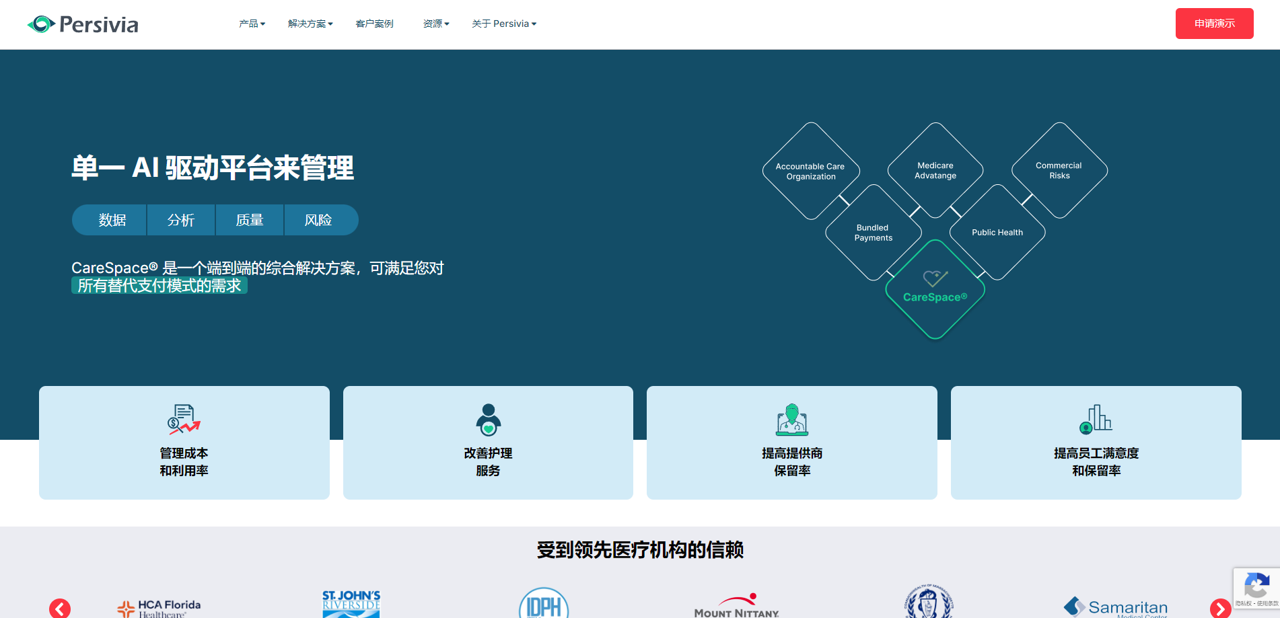Click the 单一 AI 驱动平台来管理 heading
This screenshot has height=618, width=1280.
pyautogui.click(x=213, y=168)
